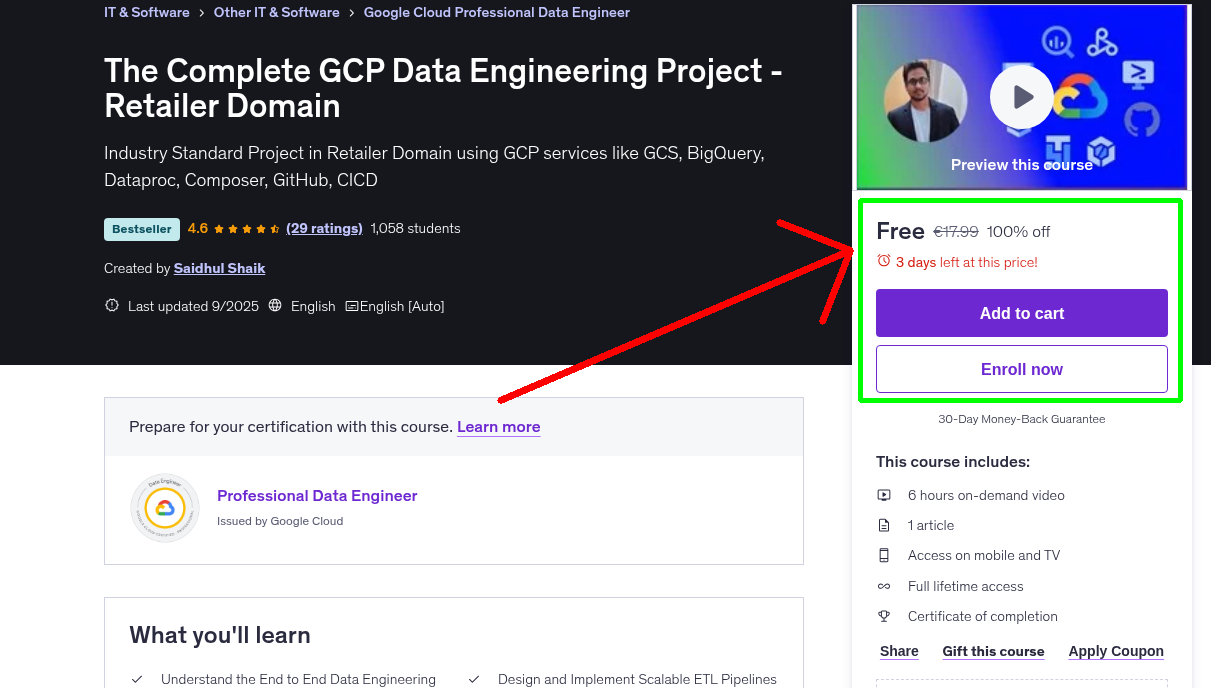Open the IT & Software category
Screen dimensions: 1211x688
coord(146,12)
